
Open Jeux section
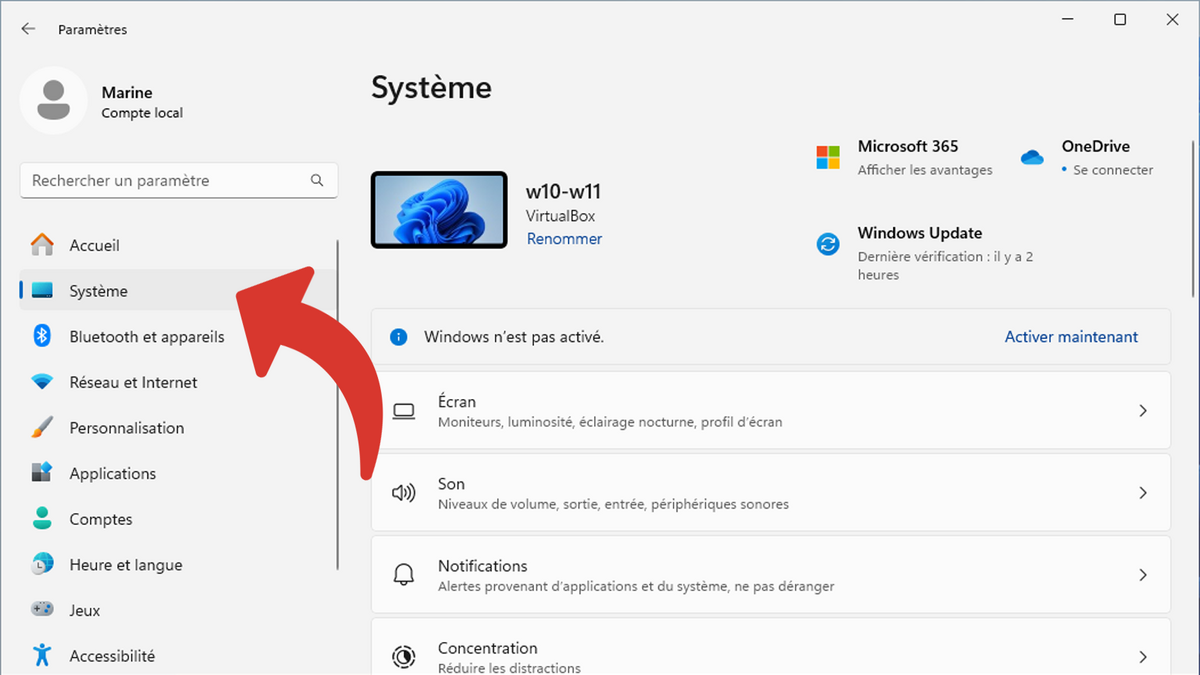tap(178, 610)
